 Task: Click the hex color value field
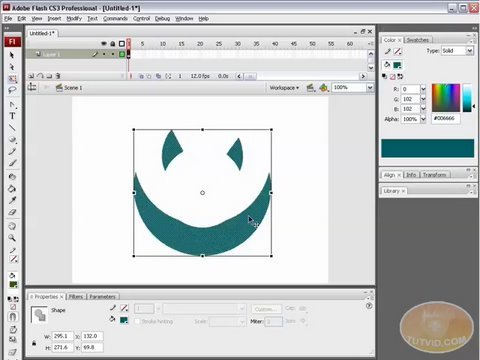tap(446, 118)
